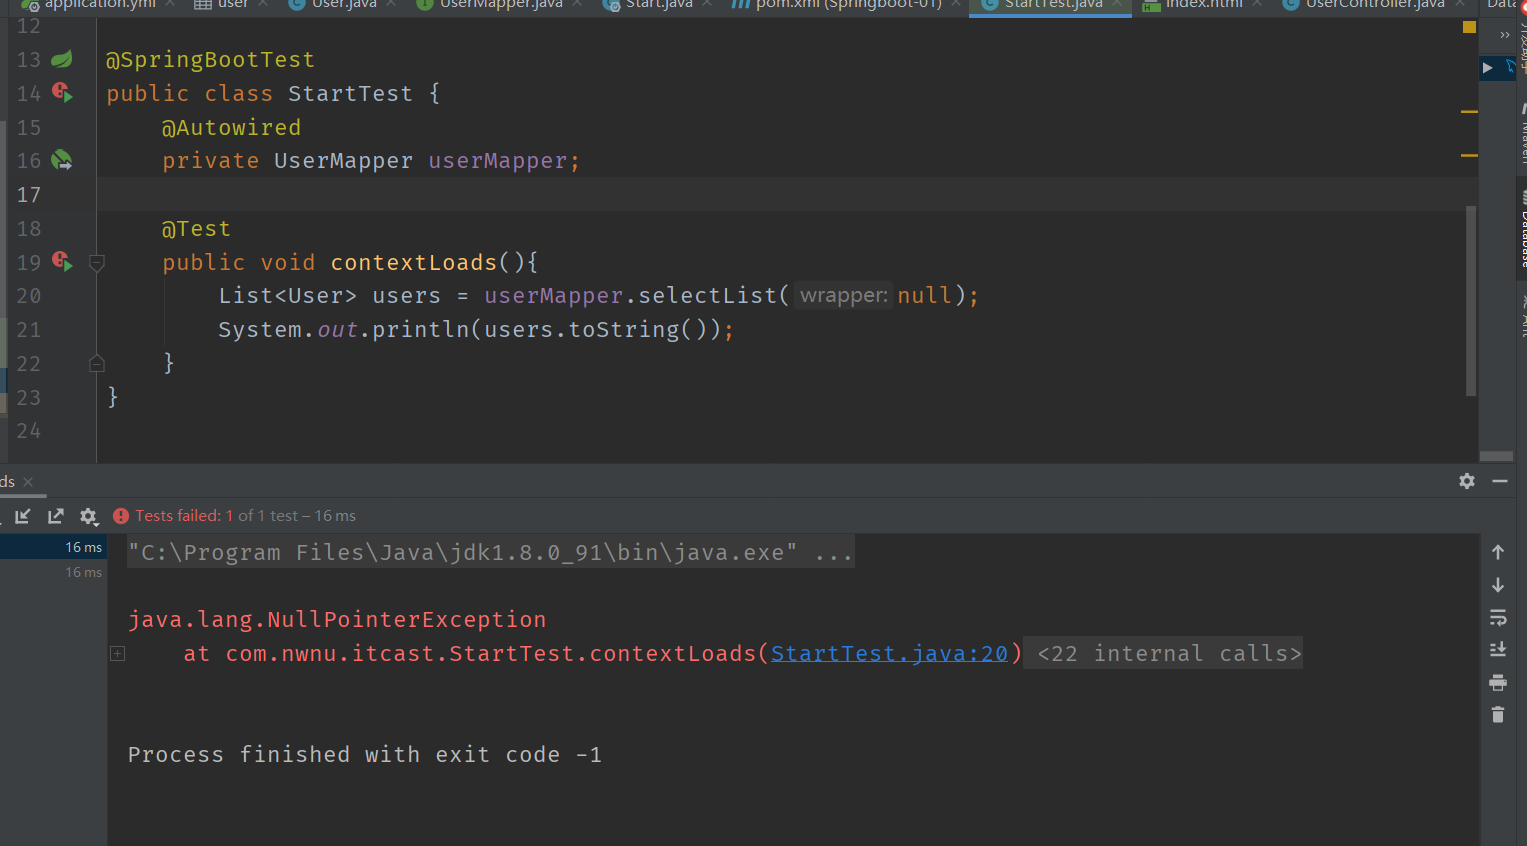The image size is (1527, 846).
Task: Open the Run panel settings gear
Action: 1467,481
